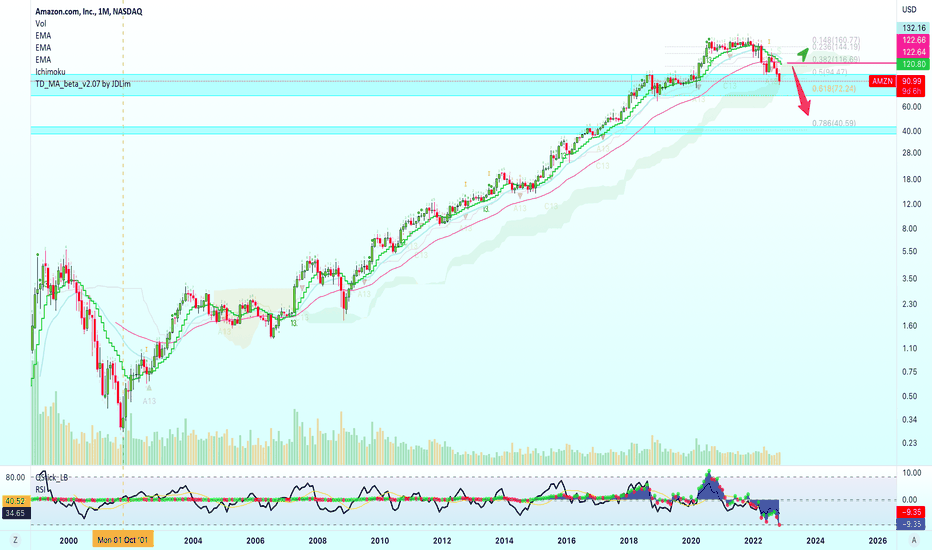Click the red -9.35 value label

911,512
